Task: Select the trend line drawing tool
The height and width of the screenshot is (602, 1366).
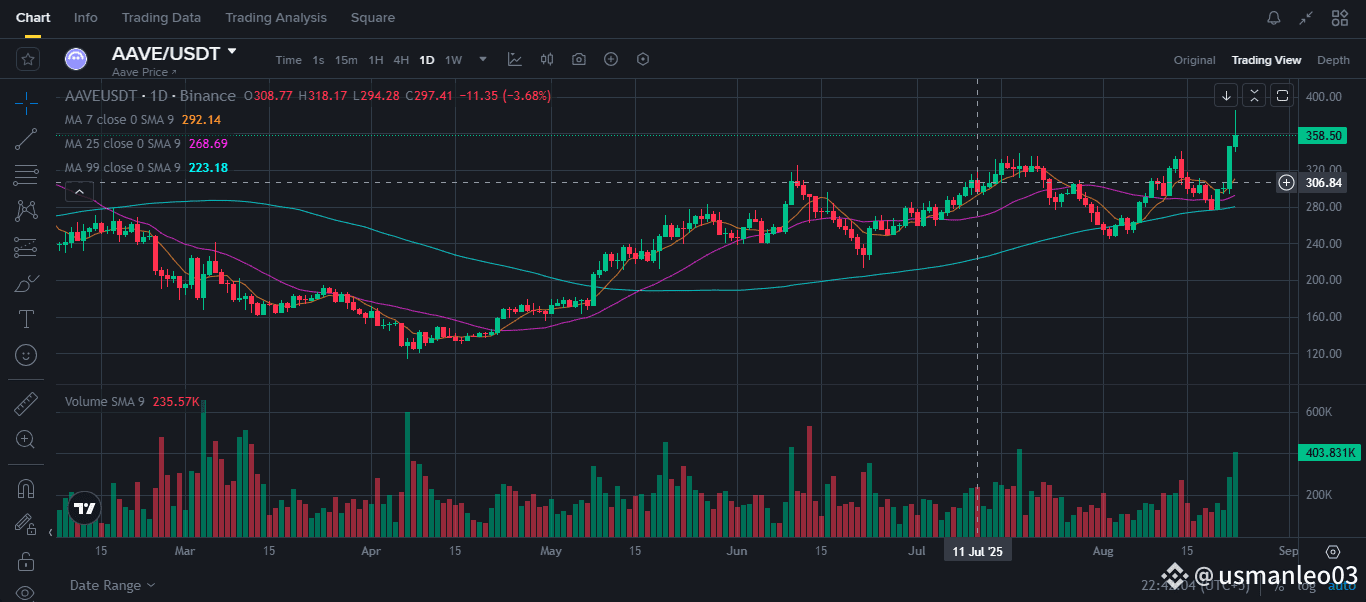Action: 27,139
